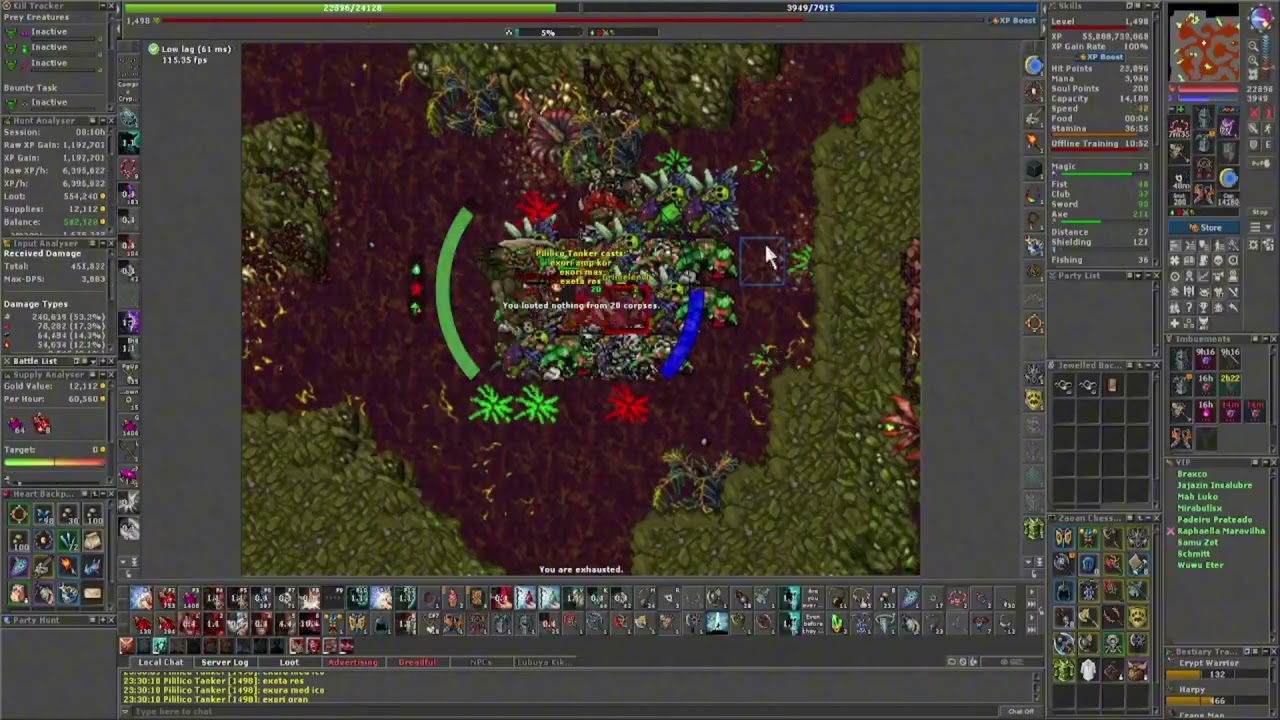This screenshot has width=1280, height=720.
Task: Open the Dreadful chat tab
Action: (418, 662)
